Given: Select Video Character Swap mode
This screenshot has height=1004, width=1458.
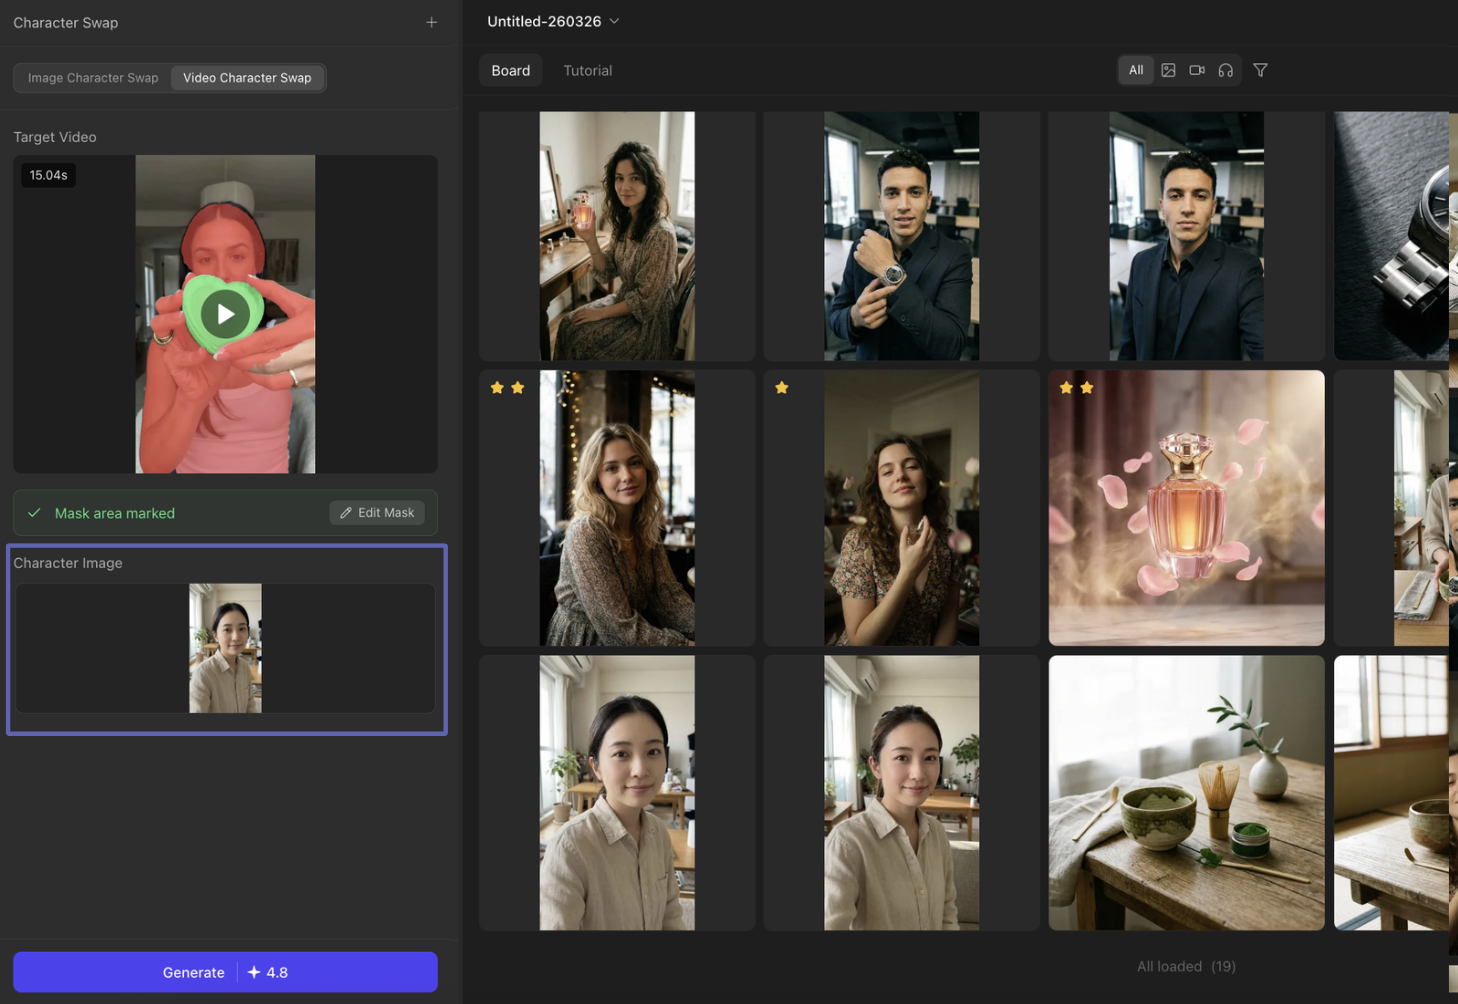Looking at the screenshot, I should 247,78.
